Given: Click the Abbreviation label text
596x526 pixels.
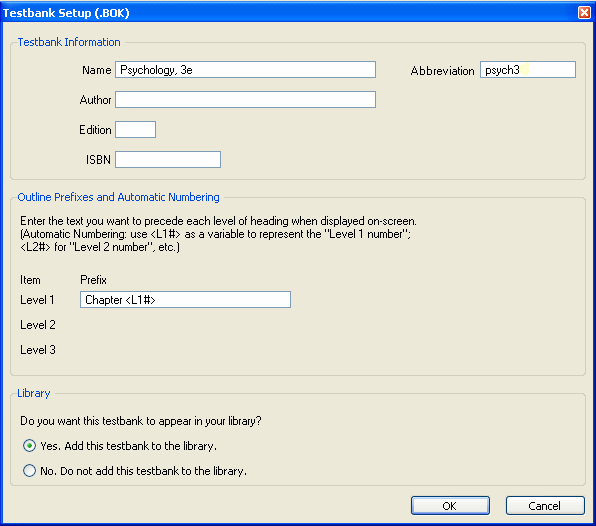Looking at the screenshot, I should pos(442,71).
